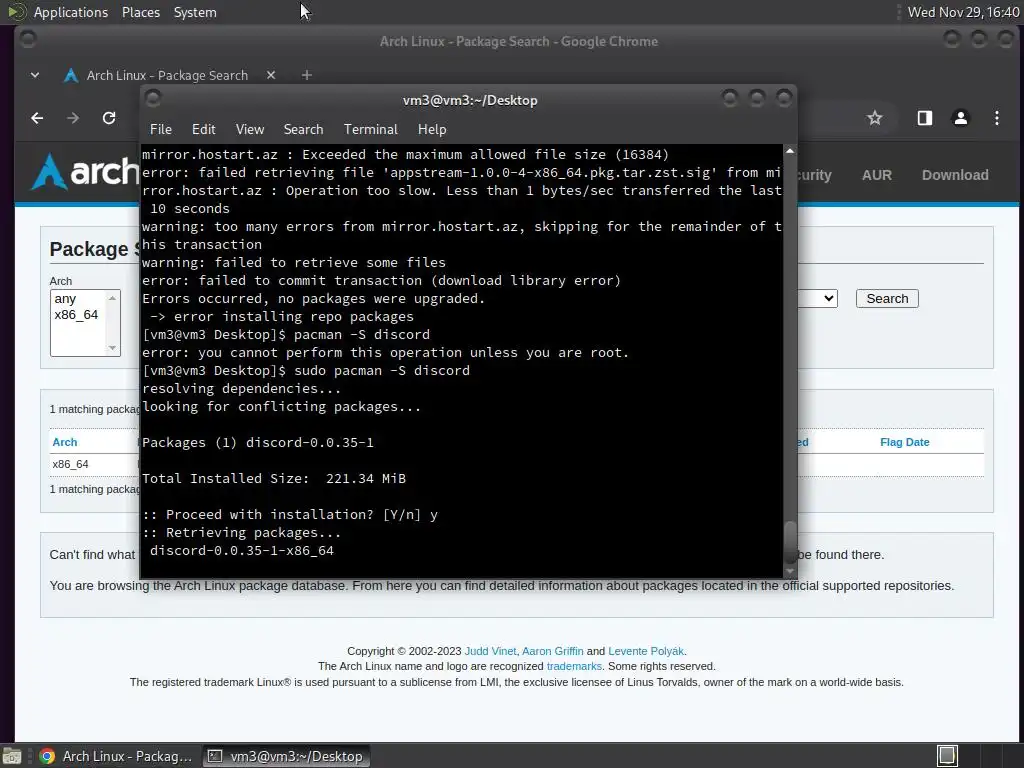Click Arch listbox scroll down arrow
The image size is (1024, 768).
coord(112,348)
